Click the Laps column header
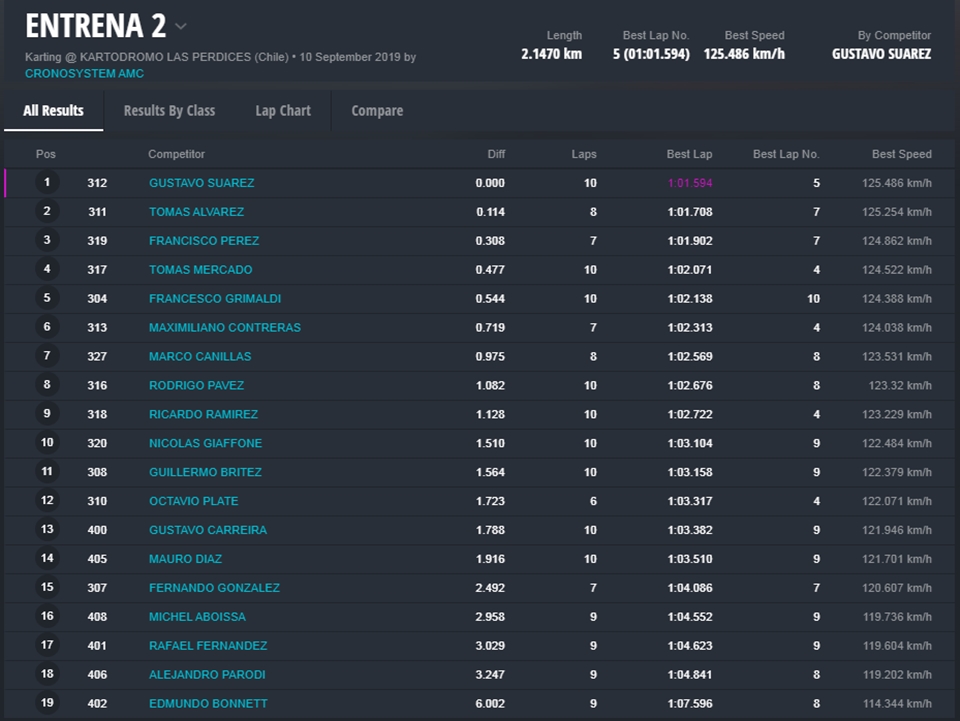This screenshot has width=960, height=721. point(584,154)
